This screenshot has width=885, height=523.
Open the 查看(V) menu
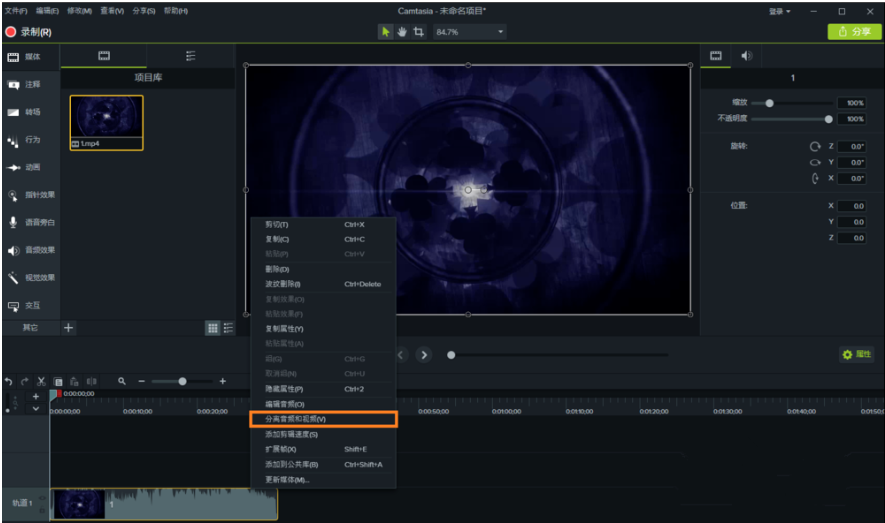tap(112, 11)
